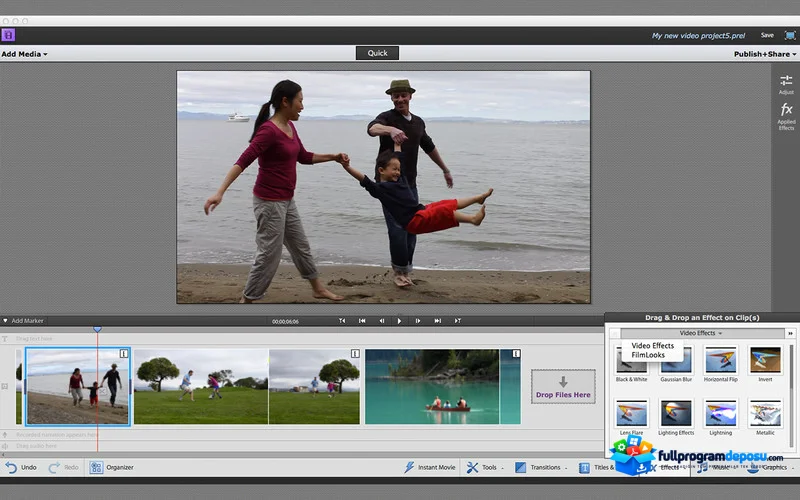This screenshot has width=800, height=500.
Task: Click the audio track speaker icon
Action: coord(5,446)
